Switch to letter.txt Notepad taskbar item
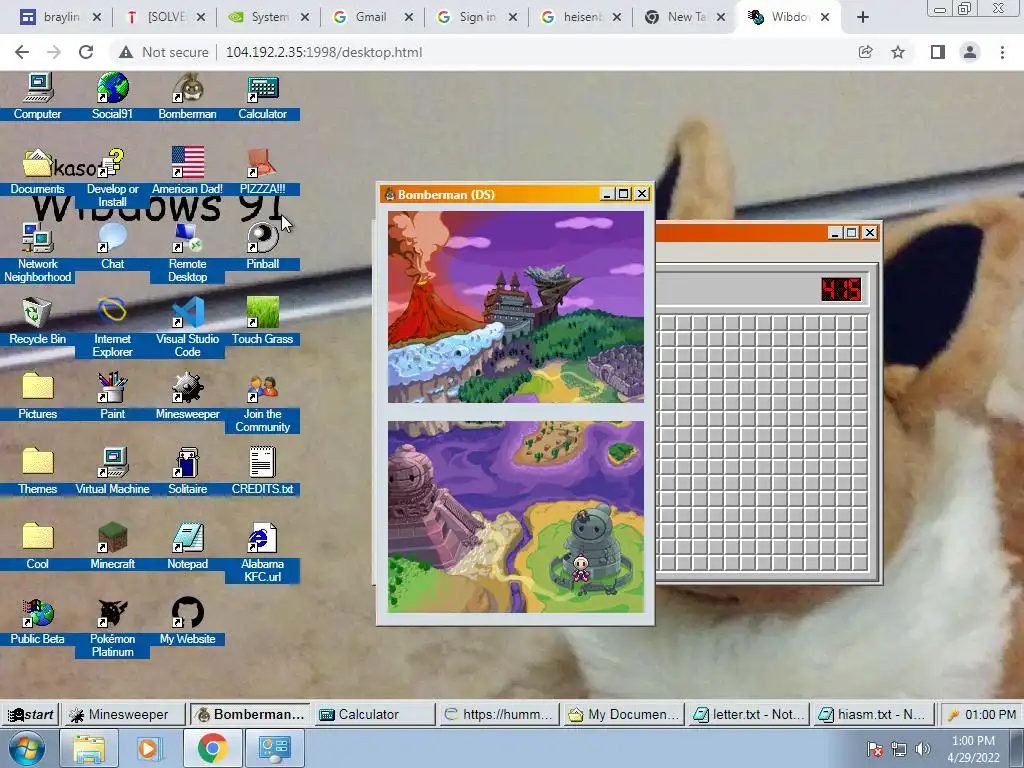The width and height of the screenshot is (1024, 768). (x=749, y=714)
